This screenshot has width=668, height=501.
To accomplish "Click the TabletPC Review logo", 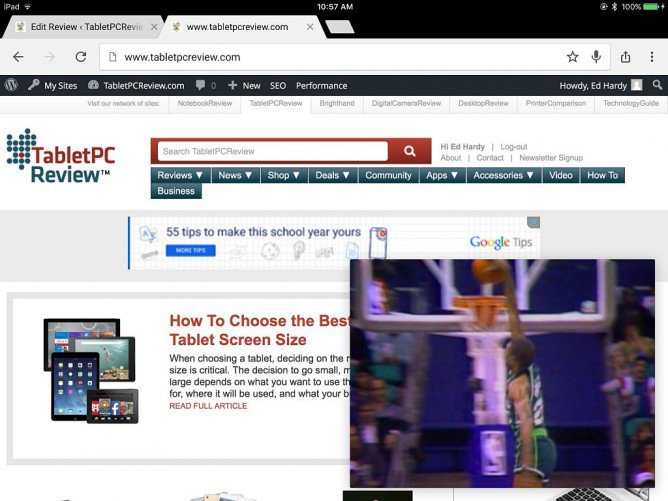I will [61, 156].
